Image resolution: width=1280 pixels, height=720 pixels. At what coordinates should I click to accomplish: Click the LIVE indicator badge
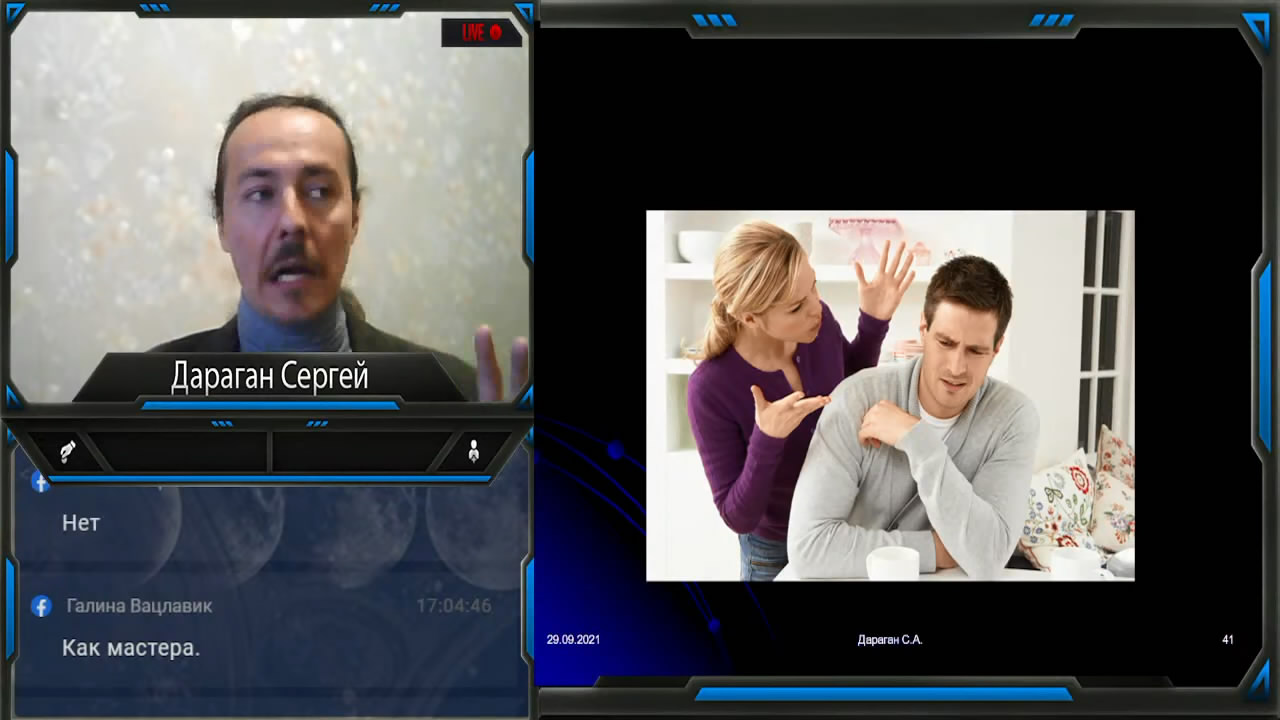pyautogui.click(x=481, y=32)
